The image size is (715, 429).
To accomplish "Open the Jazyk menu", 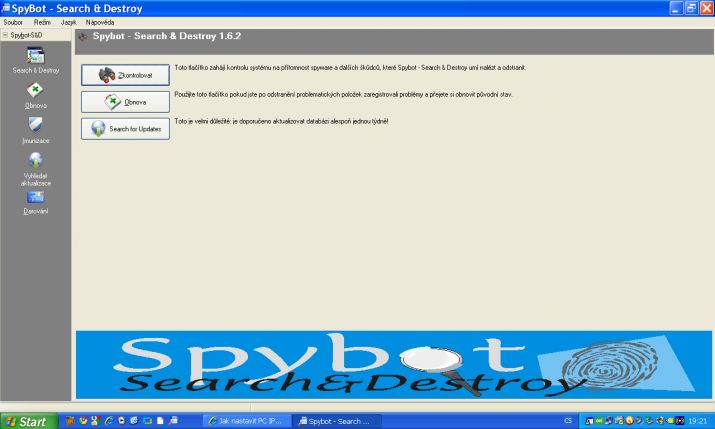I will pos(68,22).
